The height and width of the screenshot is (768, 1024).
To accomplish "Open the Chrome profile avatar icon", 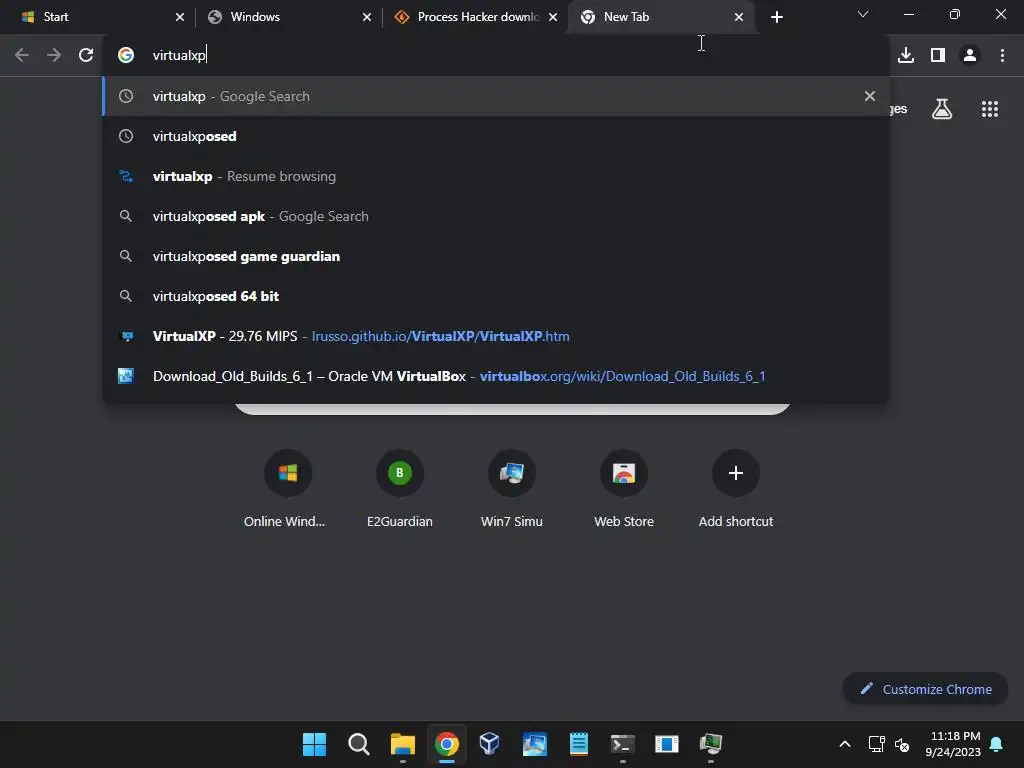I will point(970,55).
